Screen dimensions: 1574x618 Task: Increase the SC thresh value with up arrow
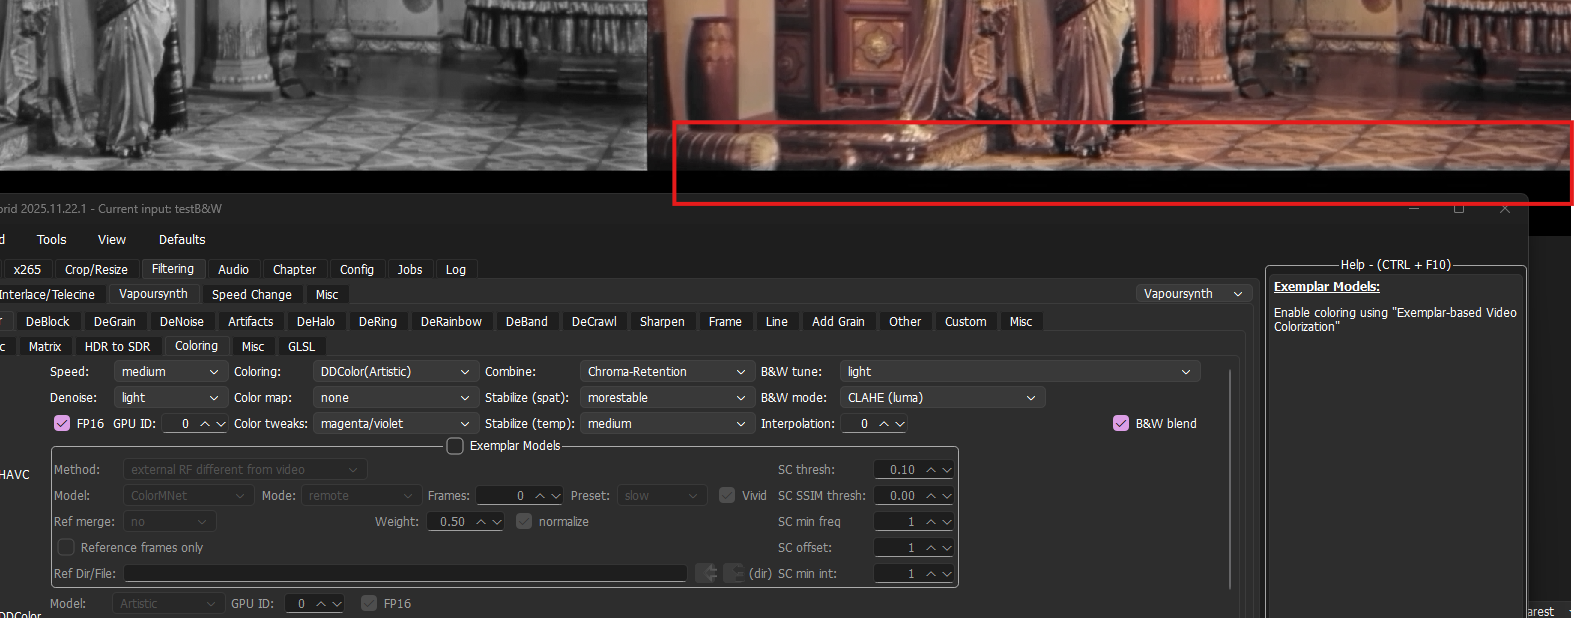pos(931,470)
